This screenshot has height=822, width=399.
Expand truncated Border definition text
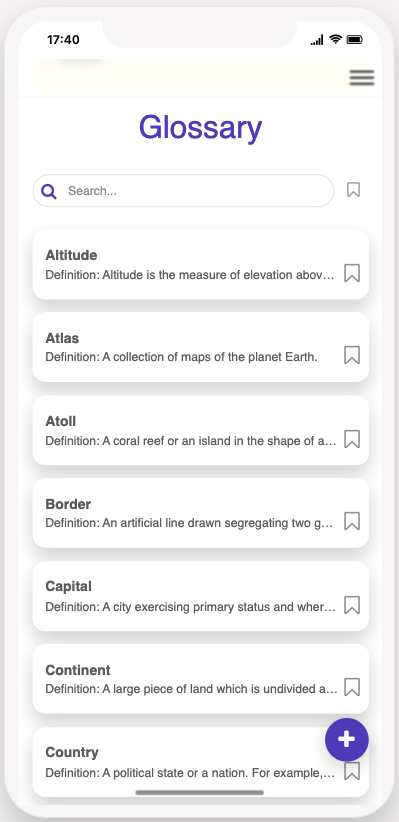(x=189, y=523)
